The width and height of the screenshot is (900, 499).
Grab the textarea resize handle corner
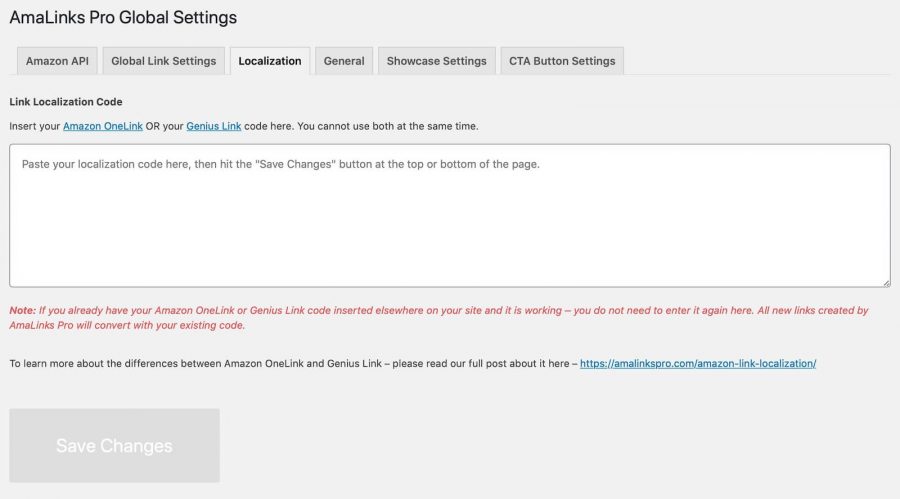886,283
